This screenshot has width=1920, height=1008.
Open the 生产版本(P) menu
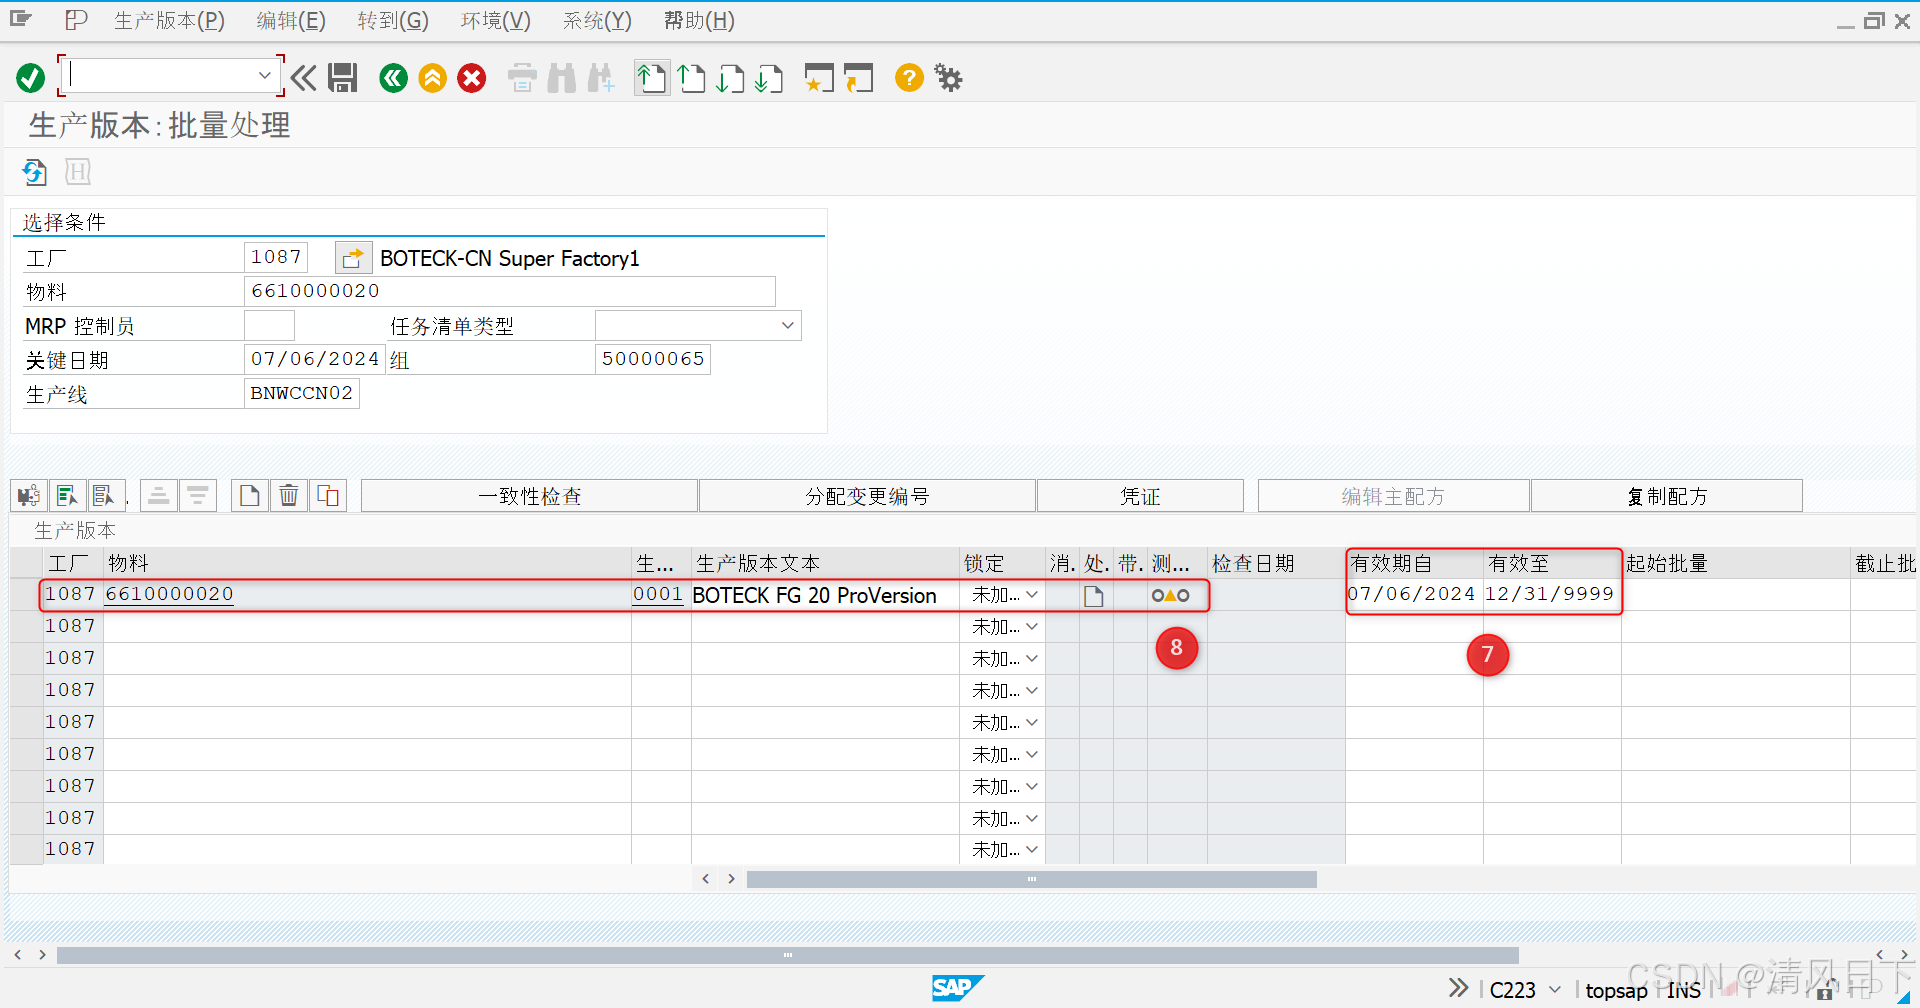[169, 21]
